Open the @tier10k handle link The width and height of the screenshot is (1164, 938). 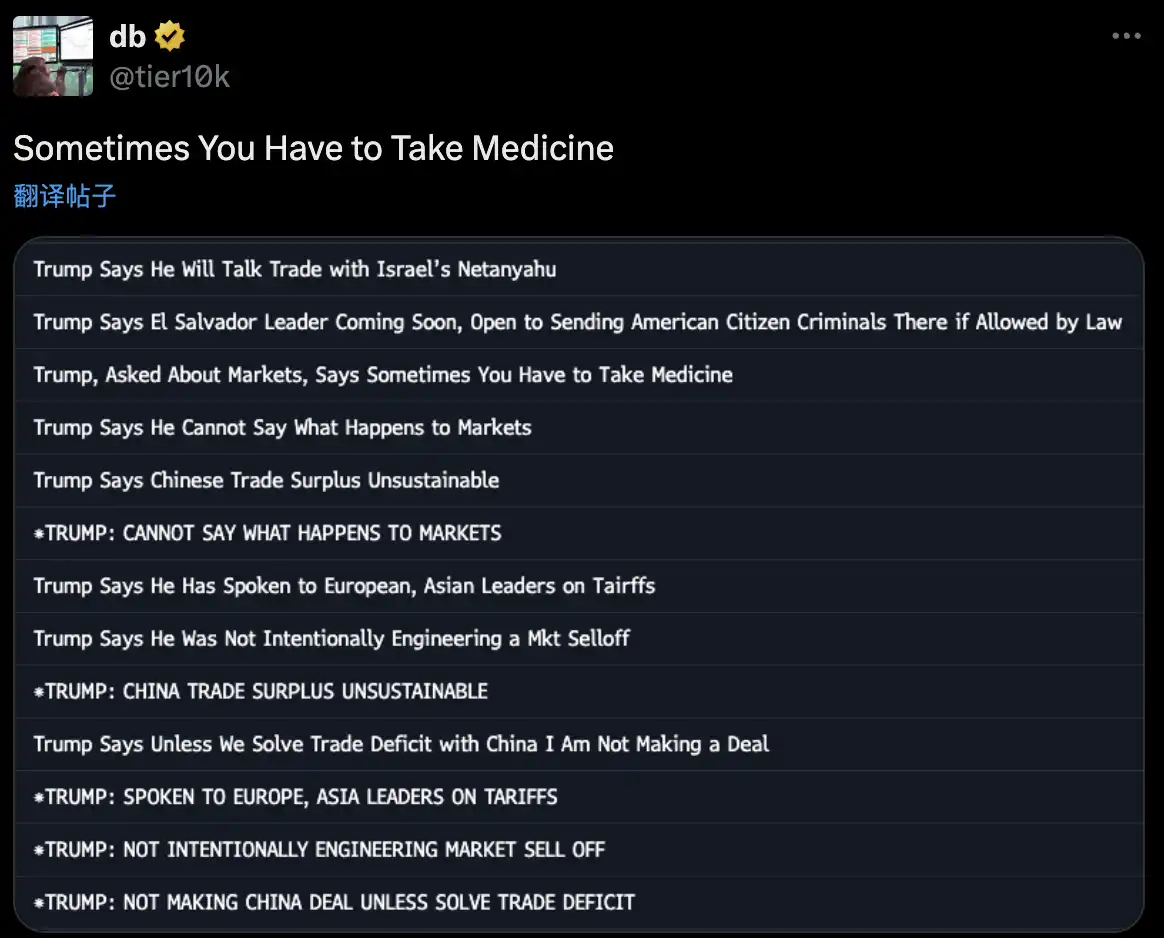pos(169,77)
